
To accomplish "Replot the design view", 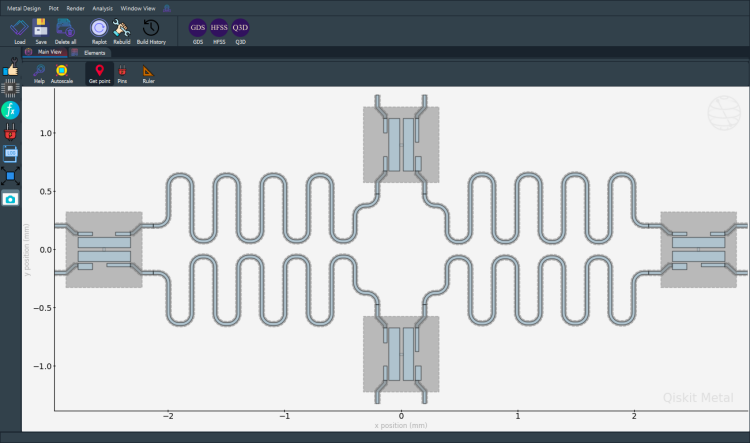I will (99, 32).
